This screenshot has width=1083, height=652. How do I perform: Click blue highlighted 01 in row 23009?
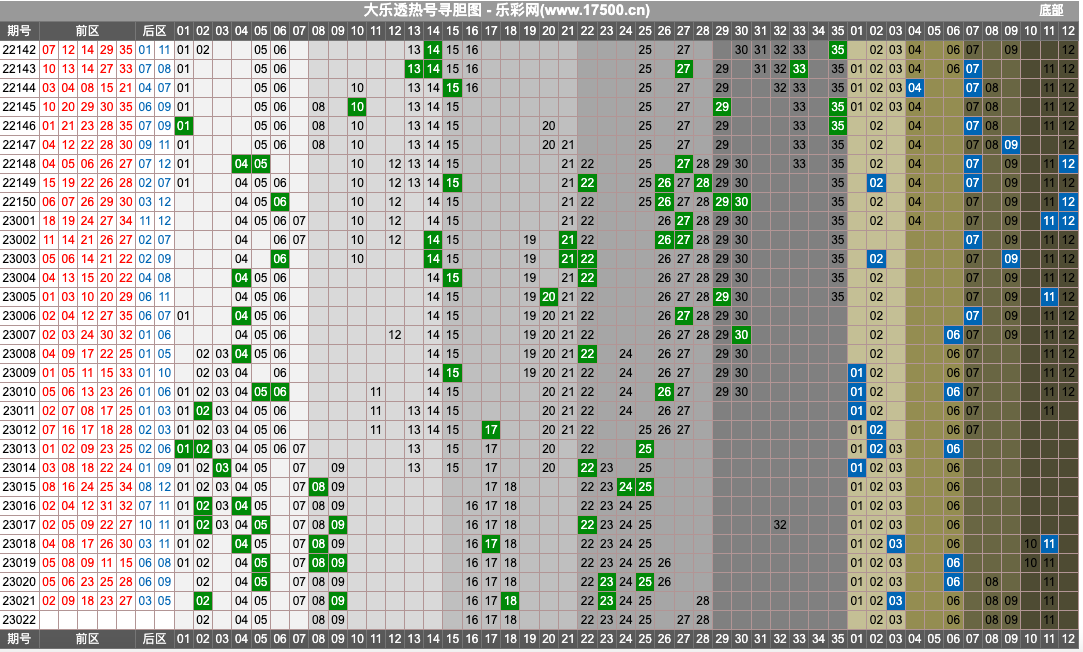(856, 373)
